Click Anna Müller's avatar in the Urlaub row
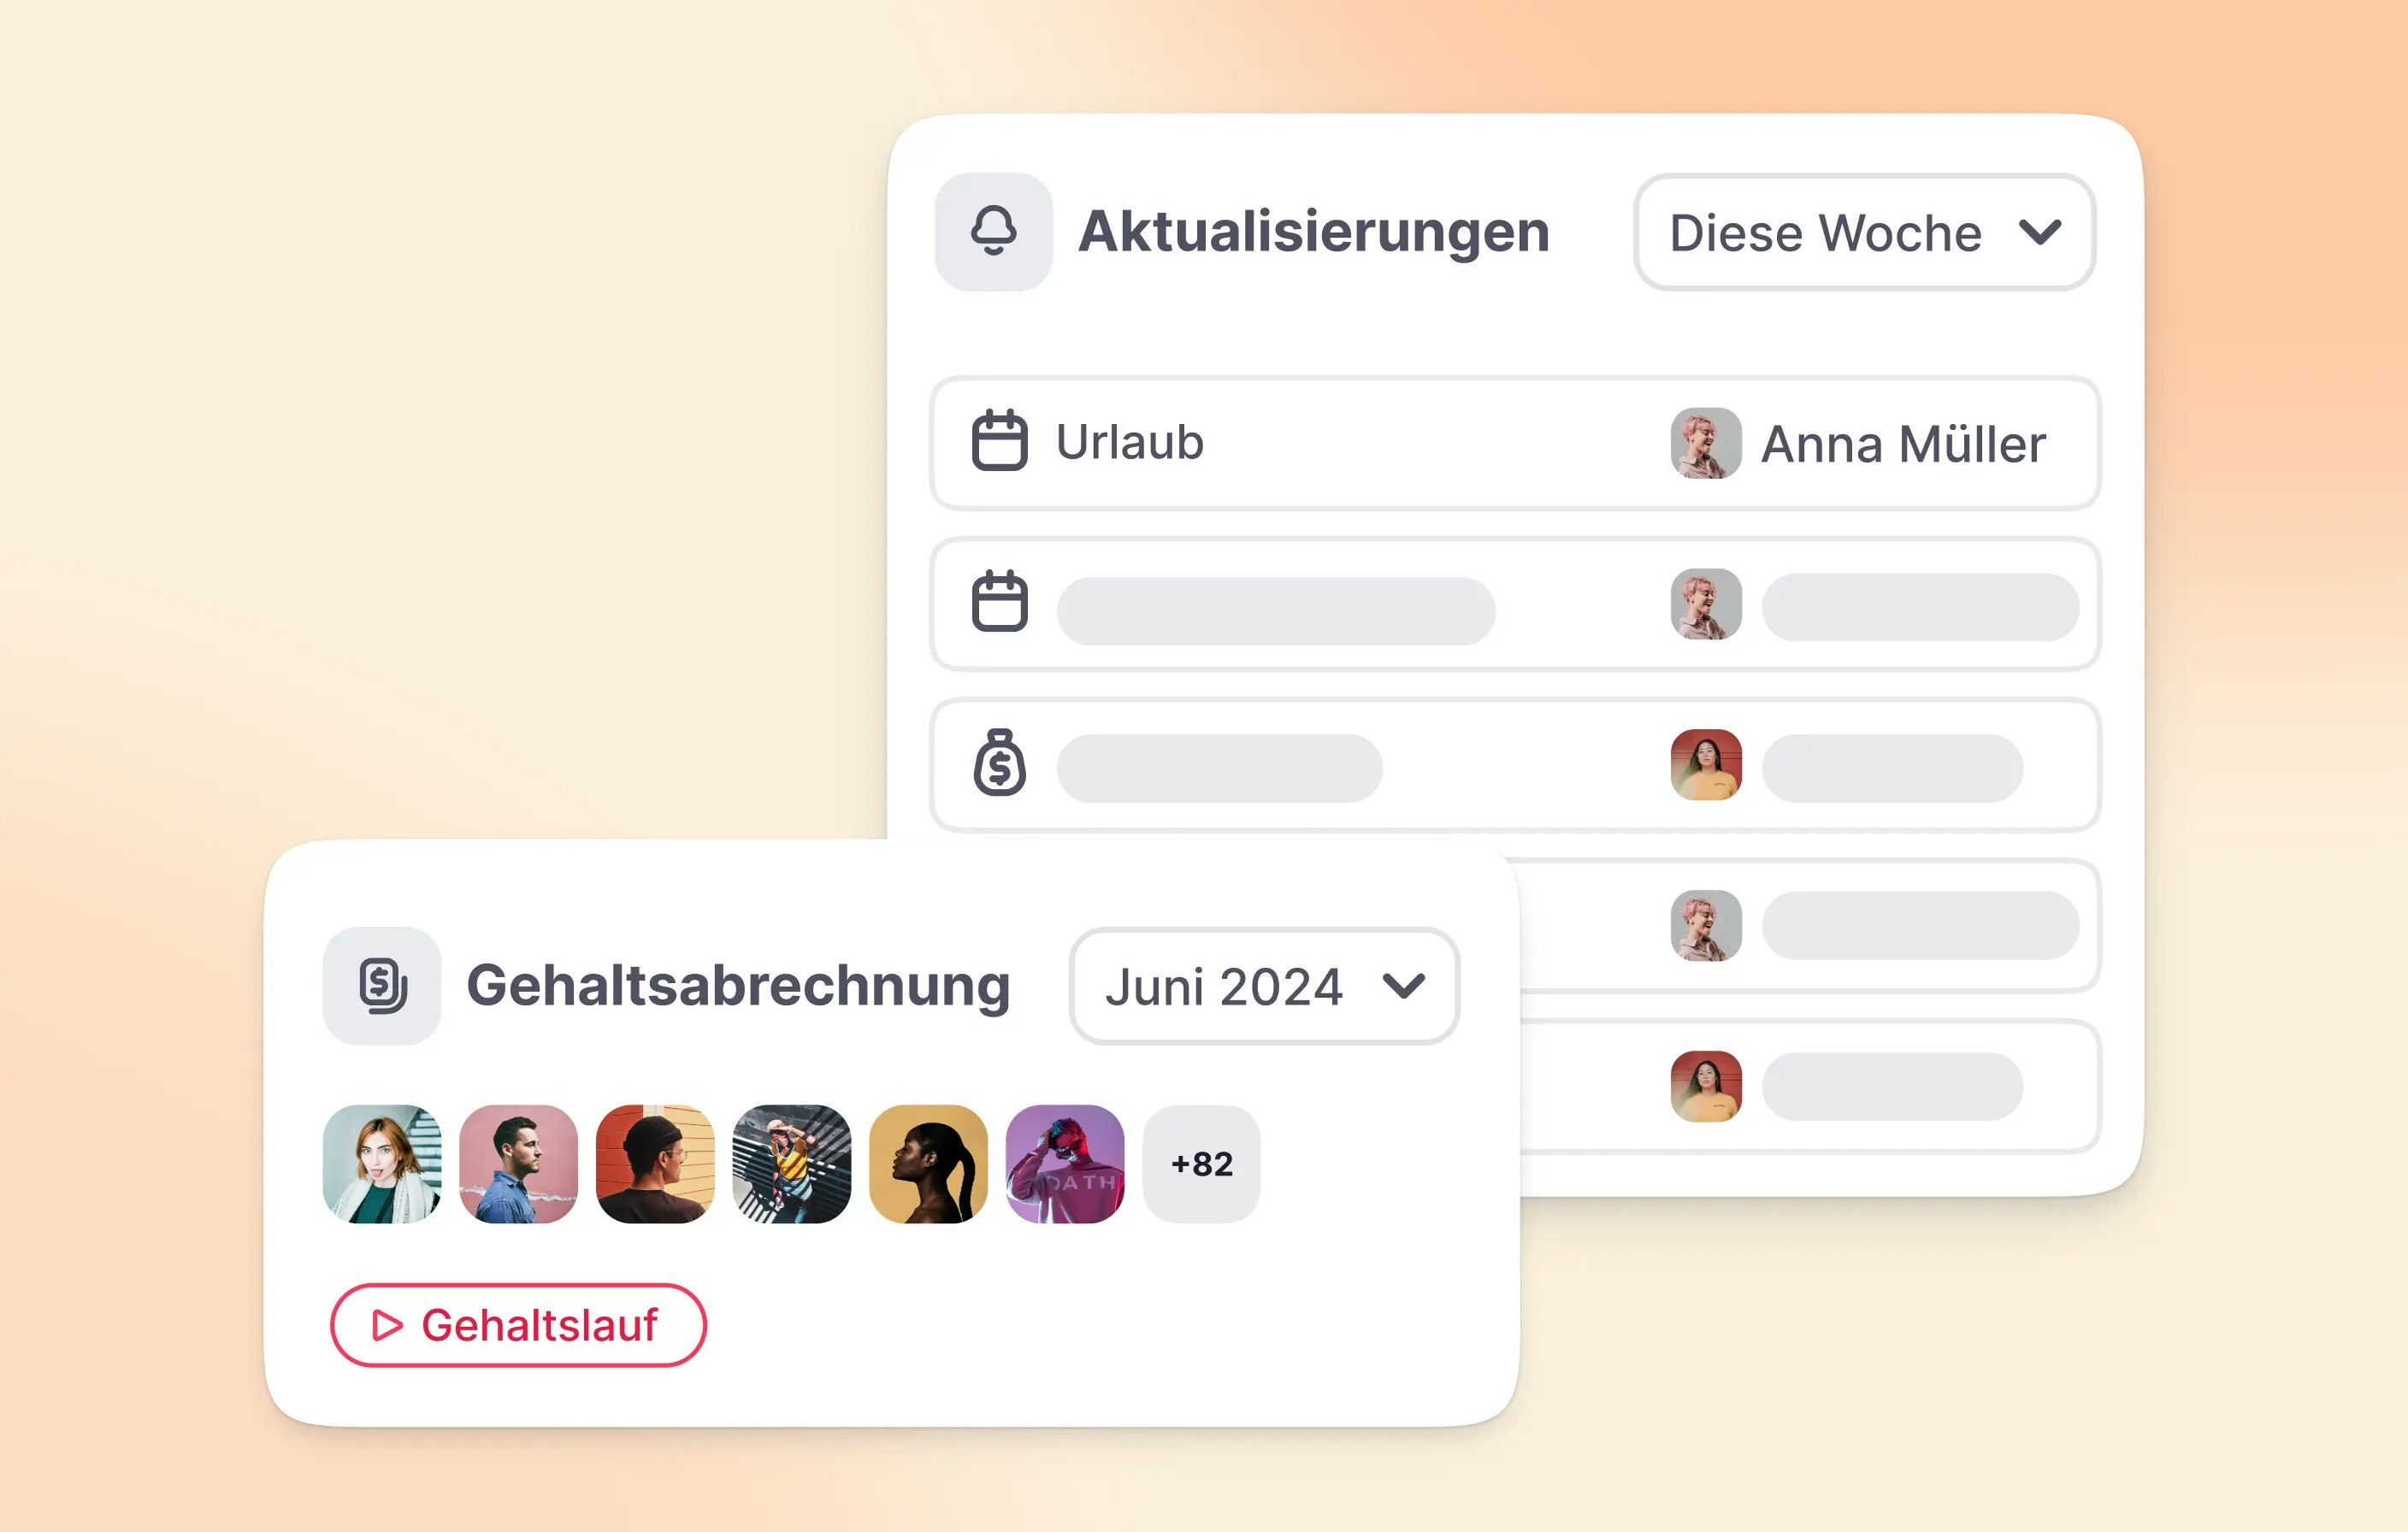 [x=1706, y=443]
